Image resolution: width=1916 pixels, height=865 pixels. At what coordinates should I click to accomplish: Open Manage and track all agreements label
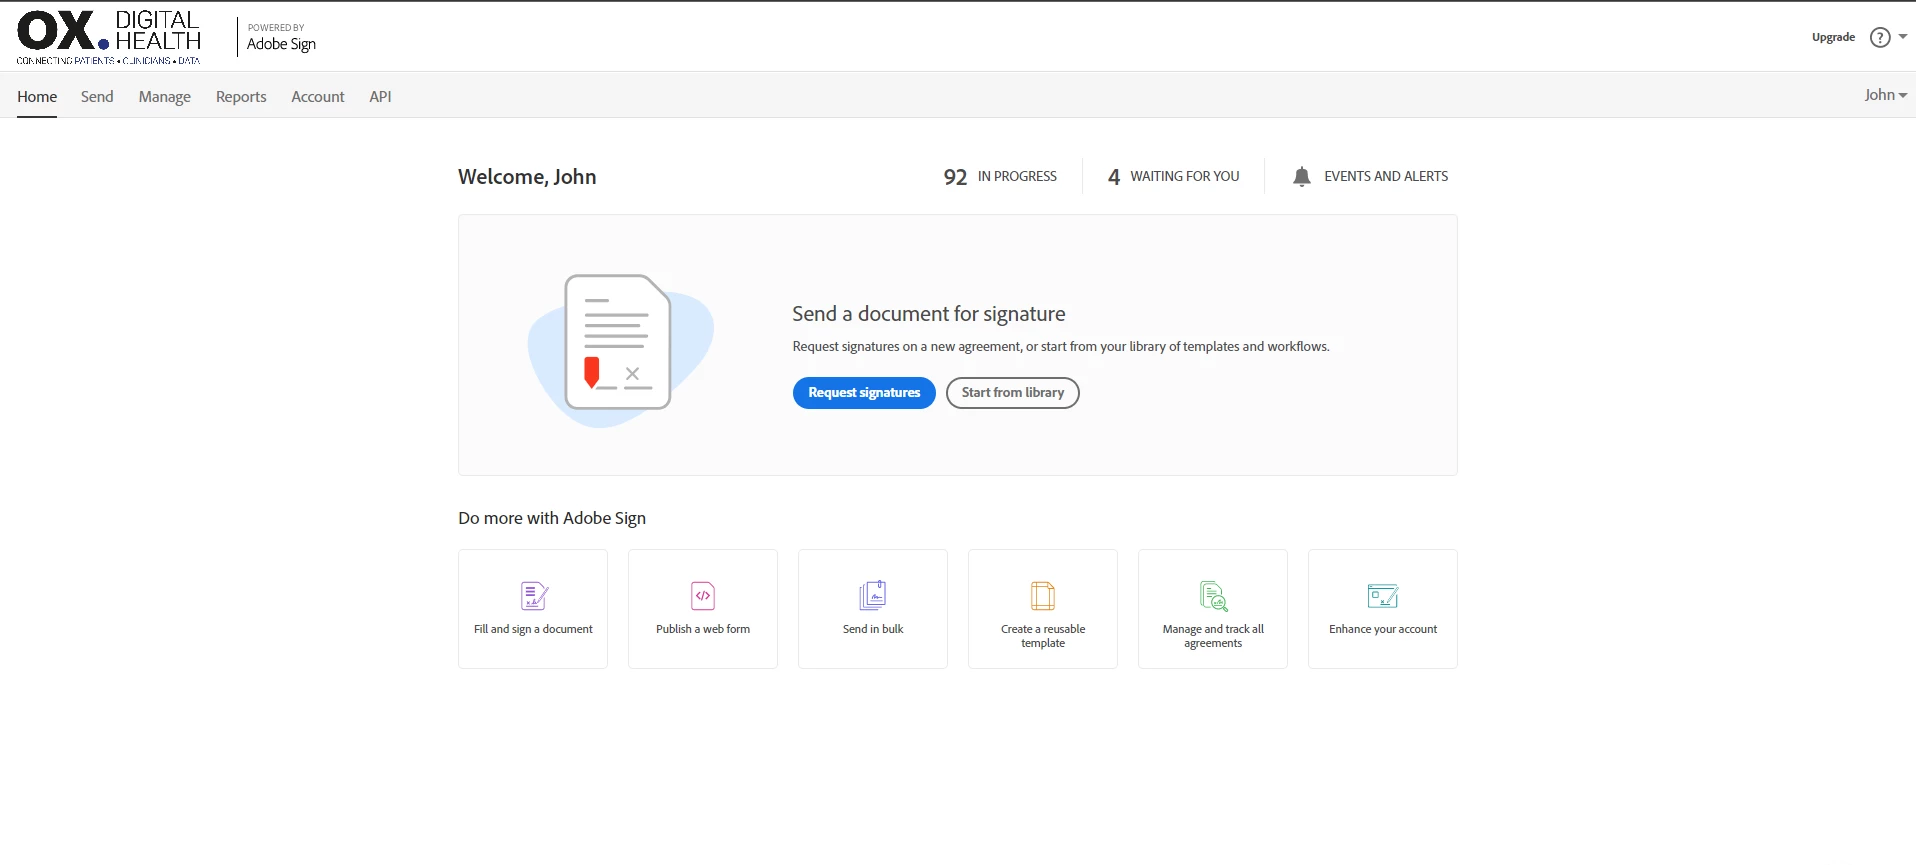click(1213, 636)
